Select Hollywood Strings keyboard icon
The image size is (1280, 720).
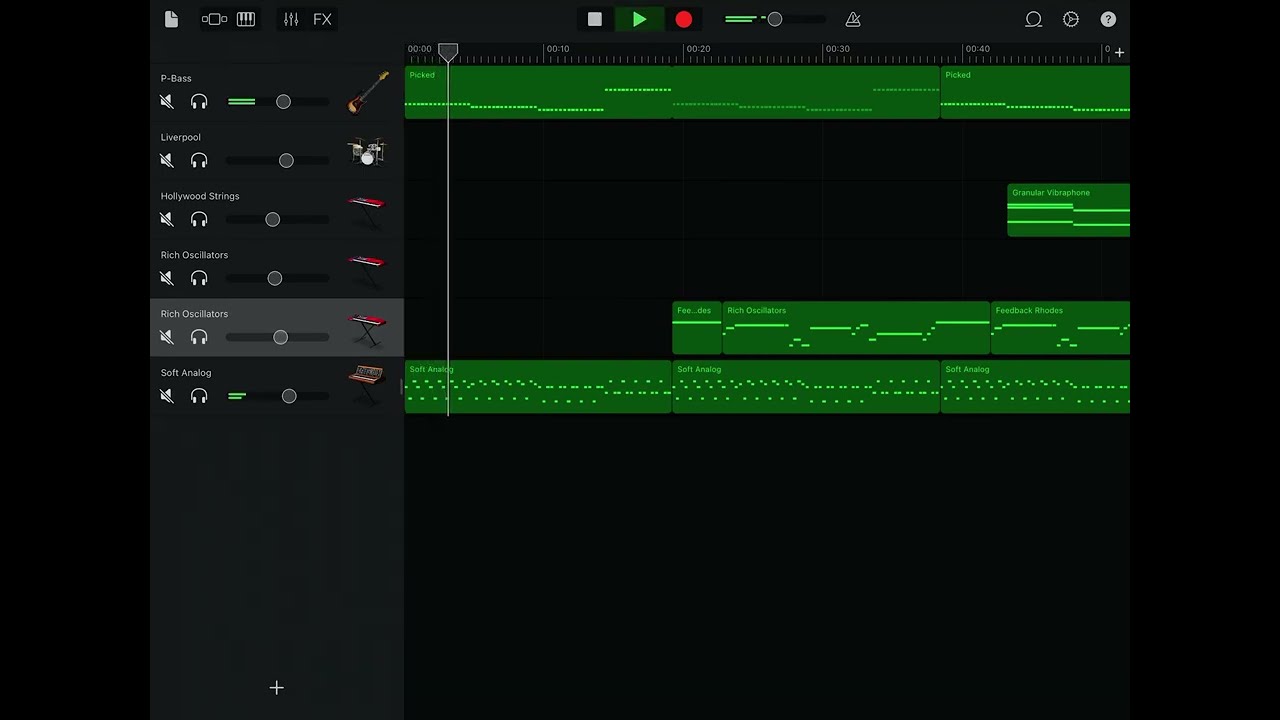tap(367, 211)
